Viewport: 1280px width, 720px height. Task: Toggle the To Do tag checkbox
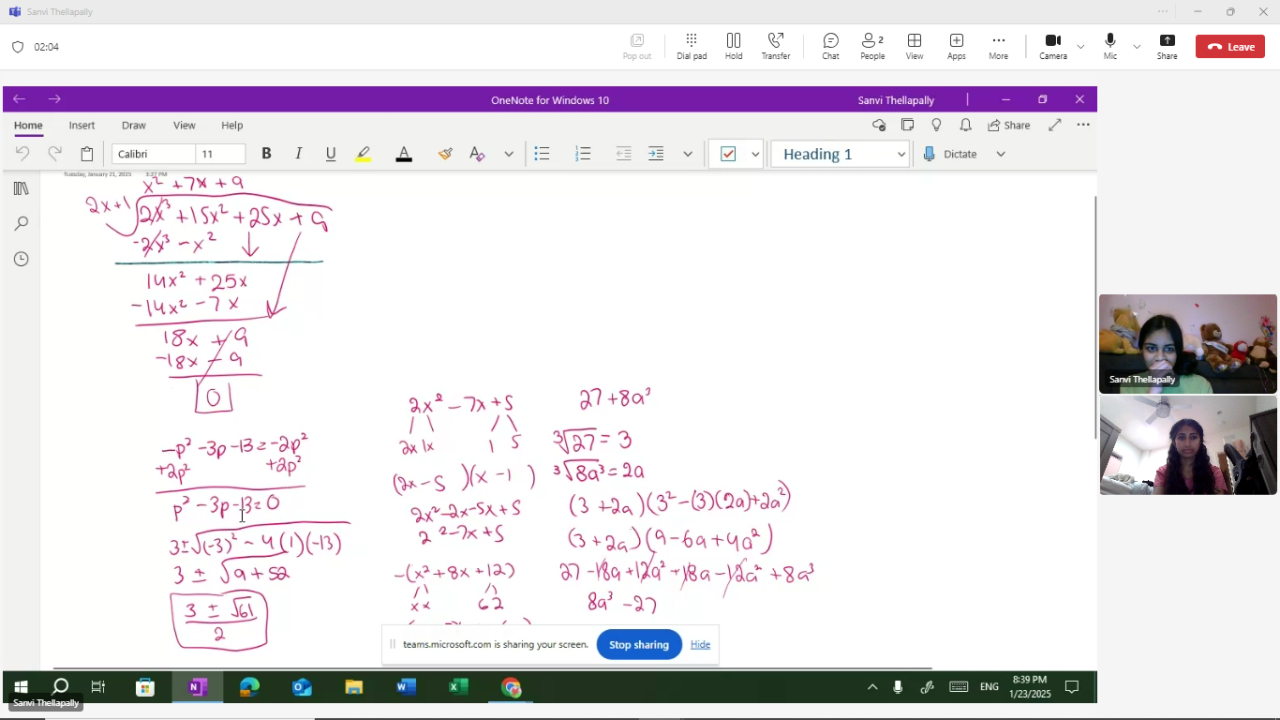pyautogui.click(x=728, y=154)
